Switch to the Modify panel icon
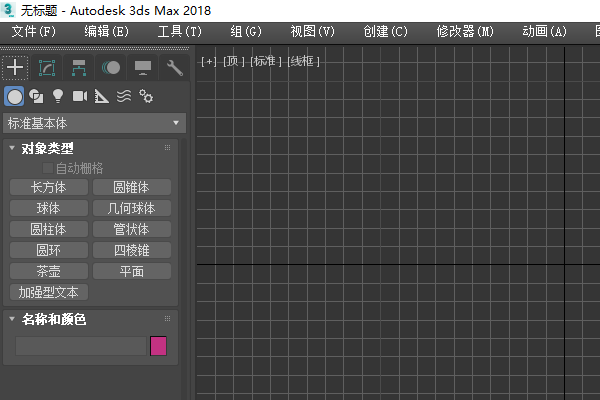The image size is (600, 400). pyautogui.click(x=47, y=68)
